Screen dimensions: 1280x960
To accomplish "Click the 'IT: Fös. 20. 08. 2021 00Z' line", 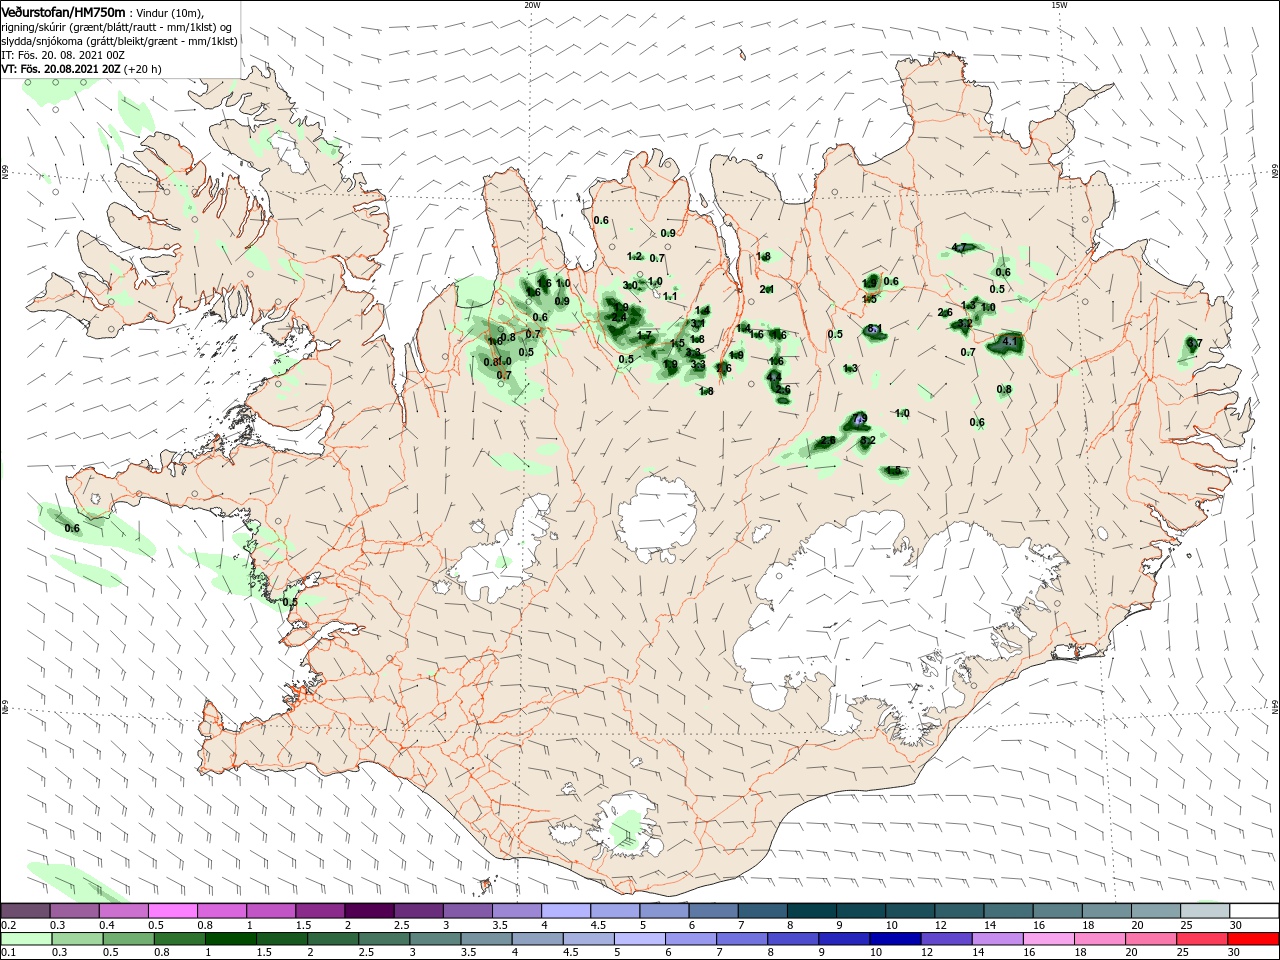I will (x=63, y=55).
